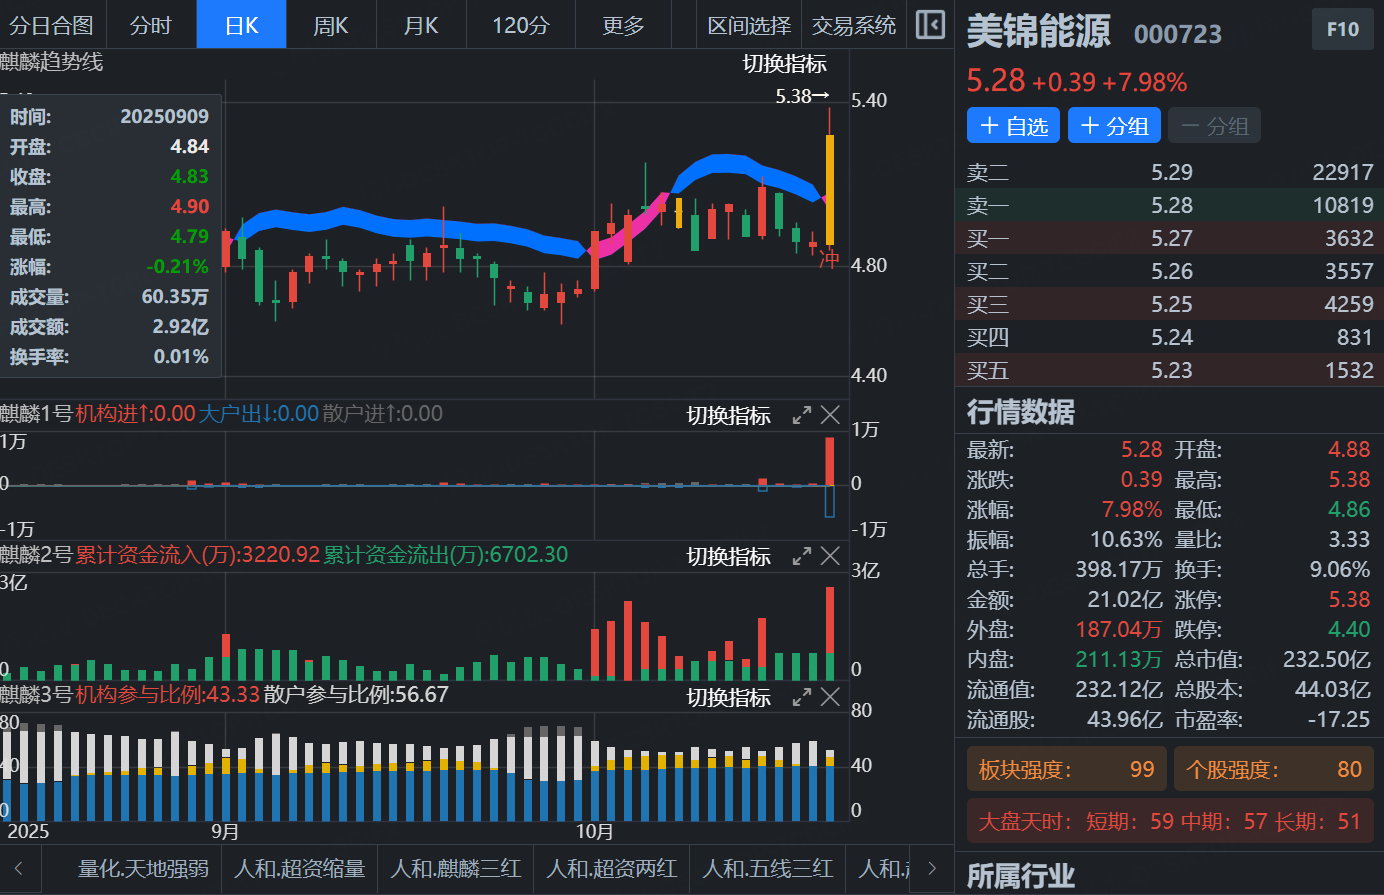1384x895 pixels.
Task: Expand the 麒麟1号 indicator panel
Action: [x=801, y=415]
